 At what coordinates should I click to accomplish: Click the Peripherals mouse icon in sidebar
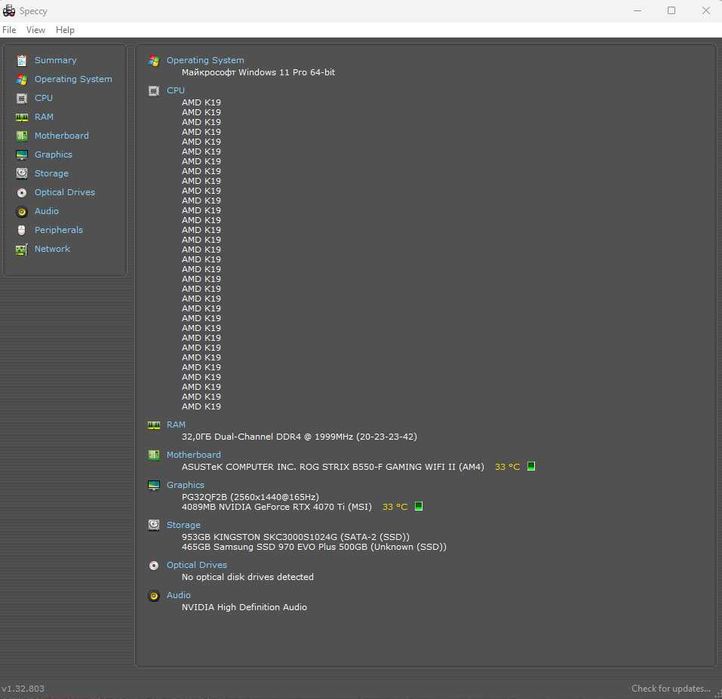22,230
